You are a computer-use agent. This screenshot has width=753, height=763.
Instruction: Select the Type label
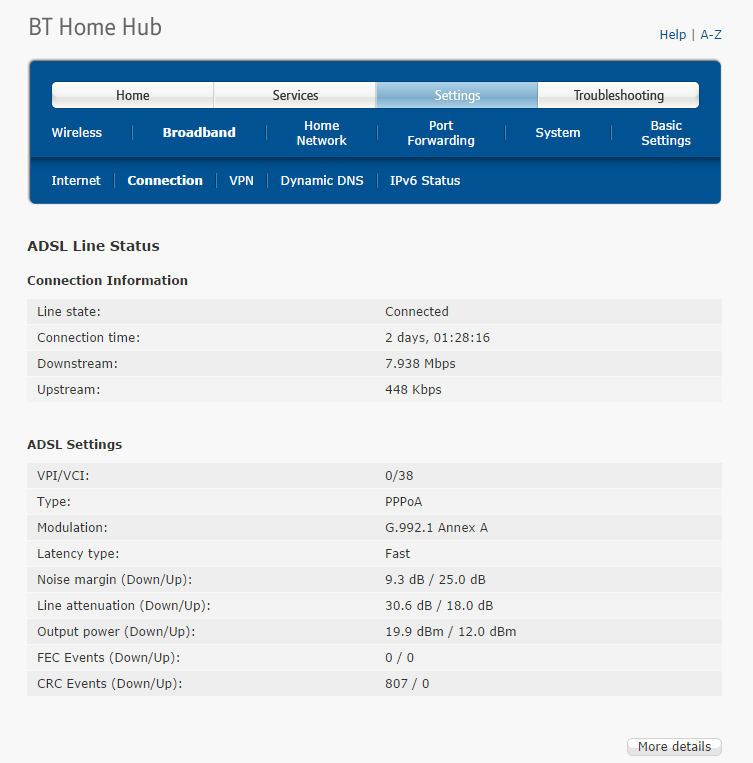click(54, 502)
